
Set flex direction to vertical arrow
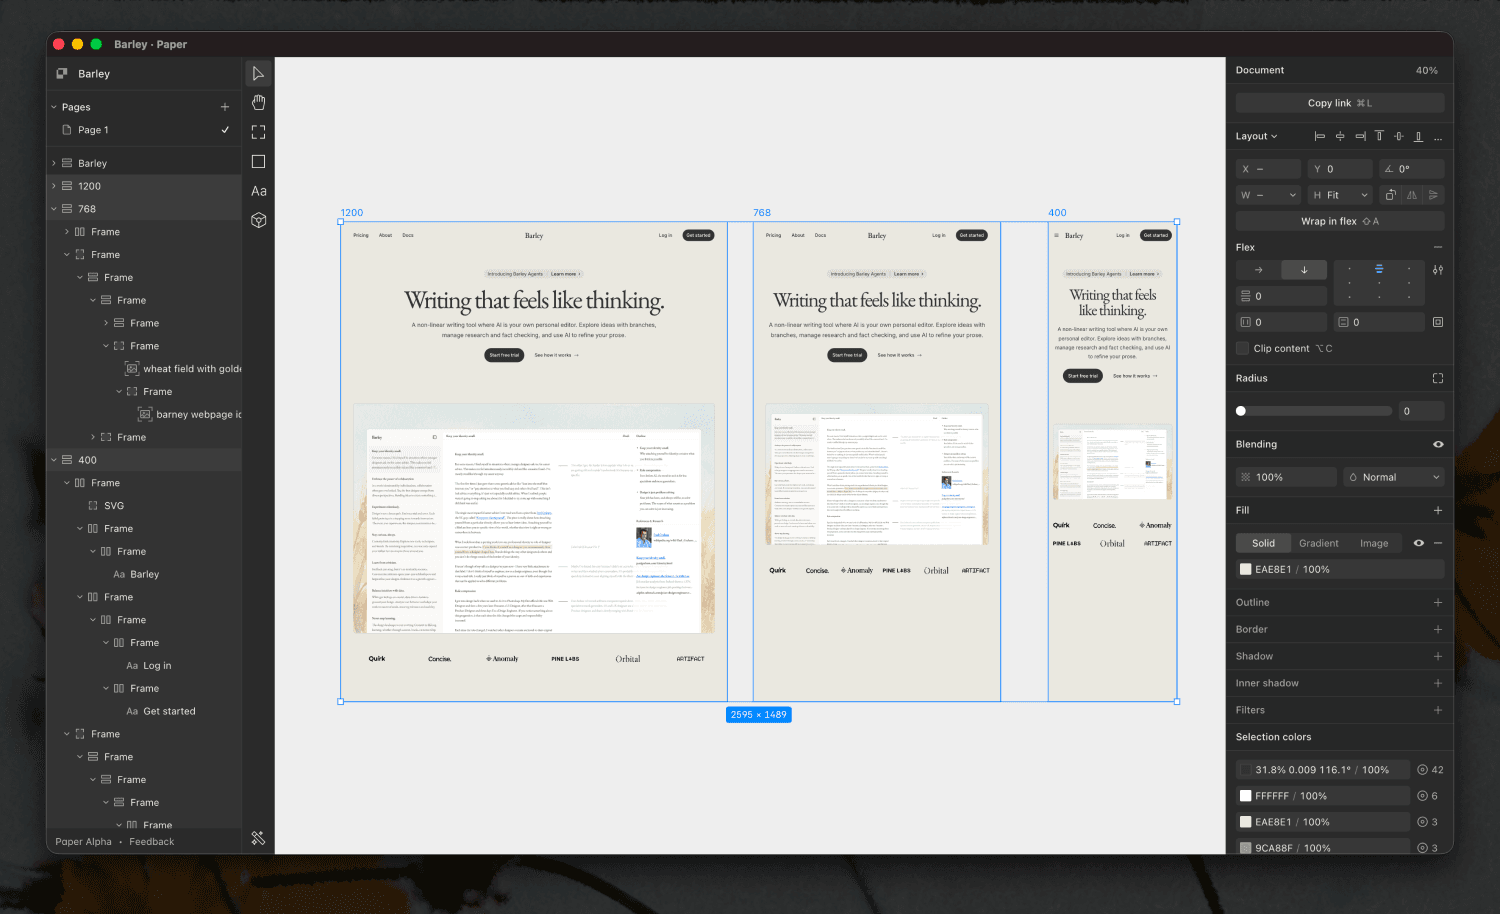pos(1304,270)
